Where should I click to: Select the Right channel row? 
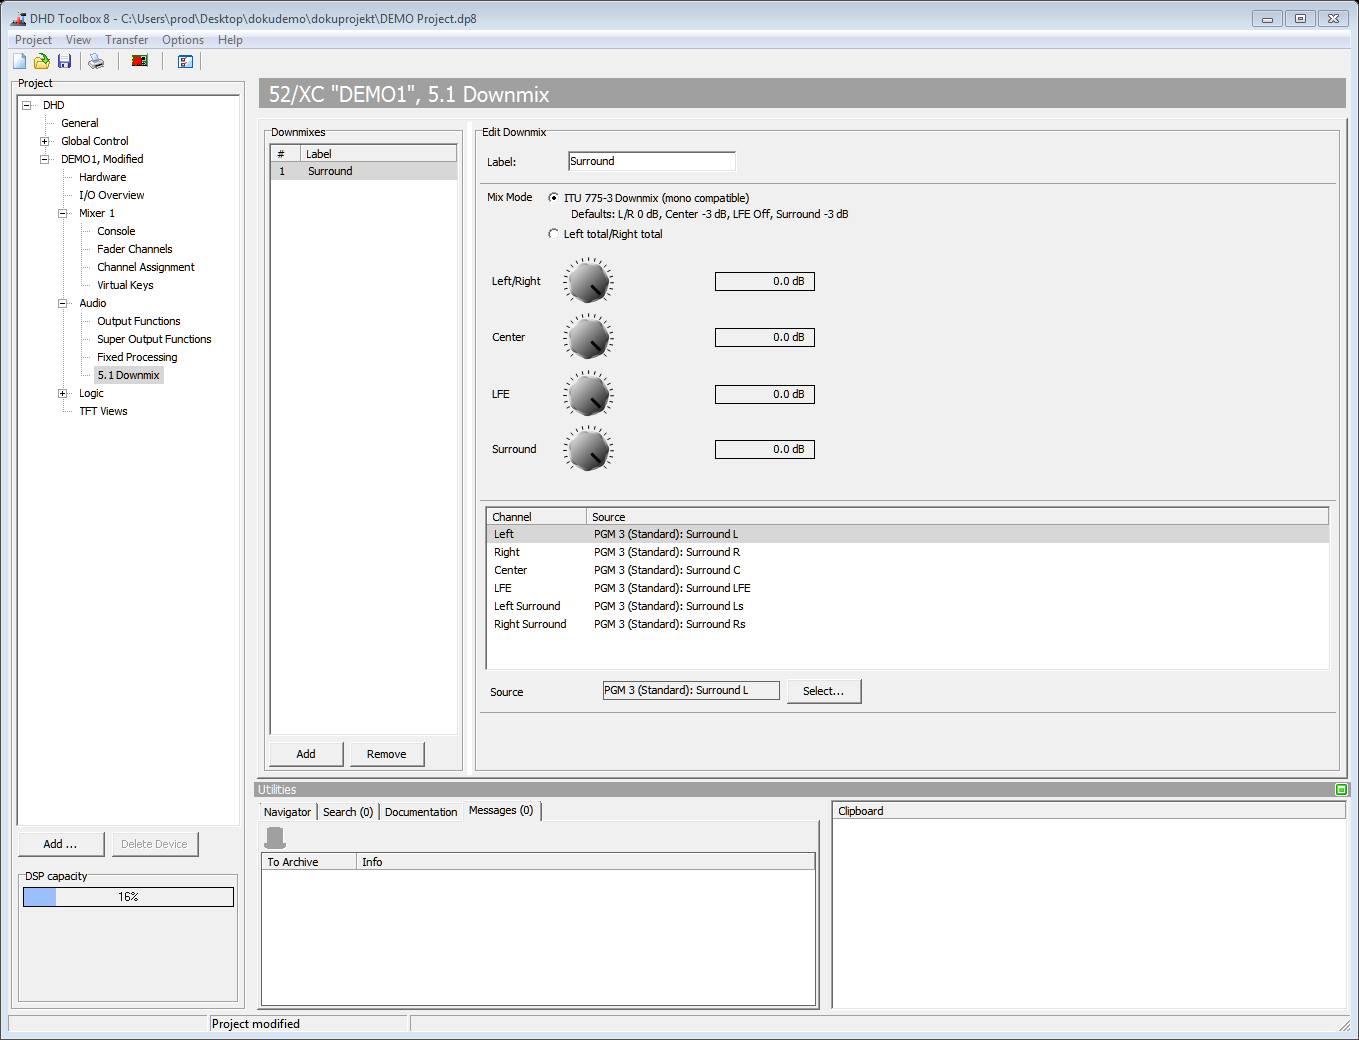(907, 552)
